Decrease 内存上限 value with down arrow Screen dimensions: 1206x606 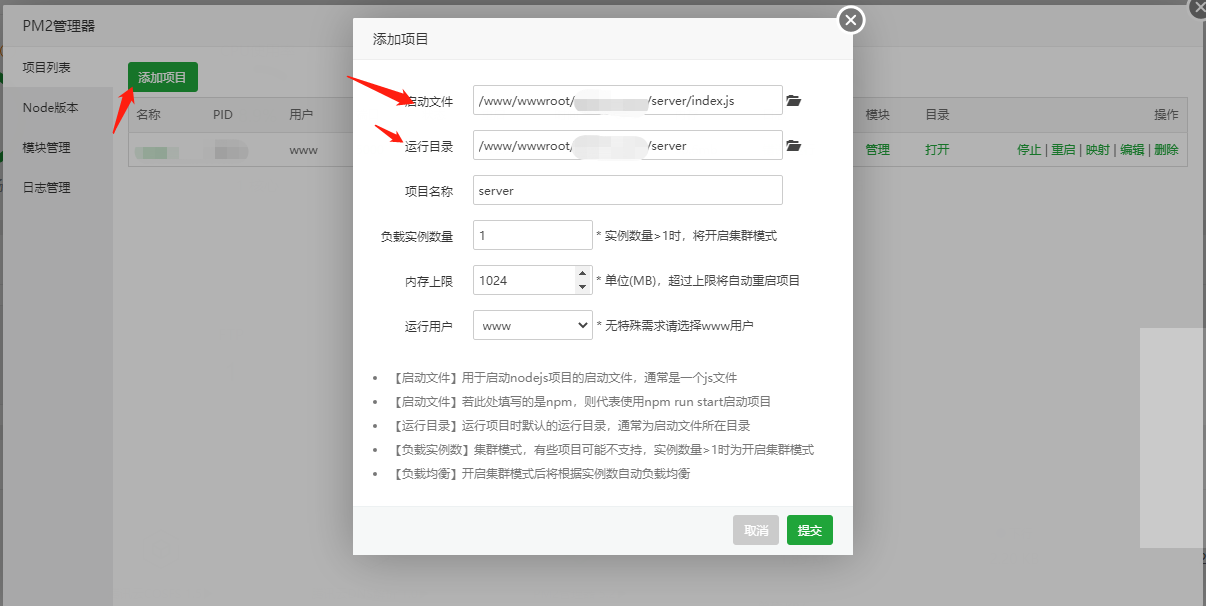click(x=583, y=287)
